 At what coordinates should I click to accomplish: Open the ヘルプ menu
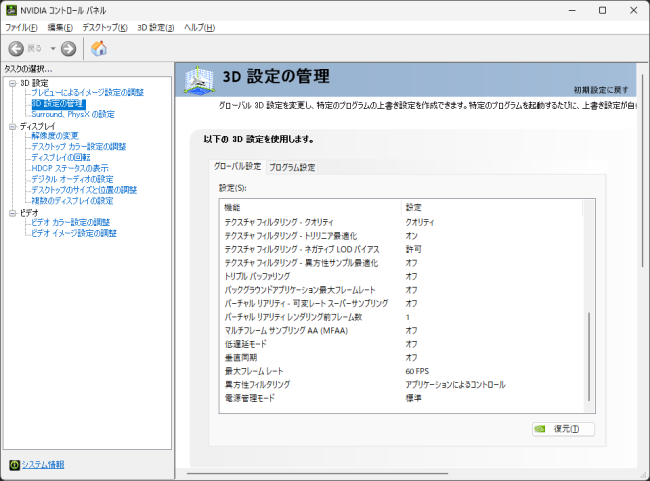pyautogui.click(x=199, y=27)
